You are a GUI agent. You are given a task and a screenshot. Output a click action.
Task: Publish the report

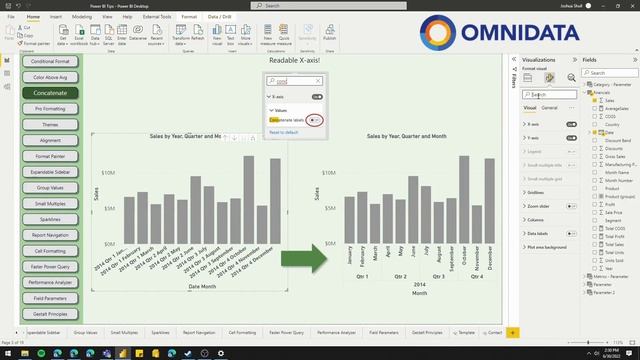click(x=329, y=33)
